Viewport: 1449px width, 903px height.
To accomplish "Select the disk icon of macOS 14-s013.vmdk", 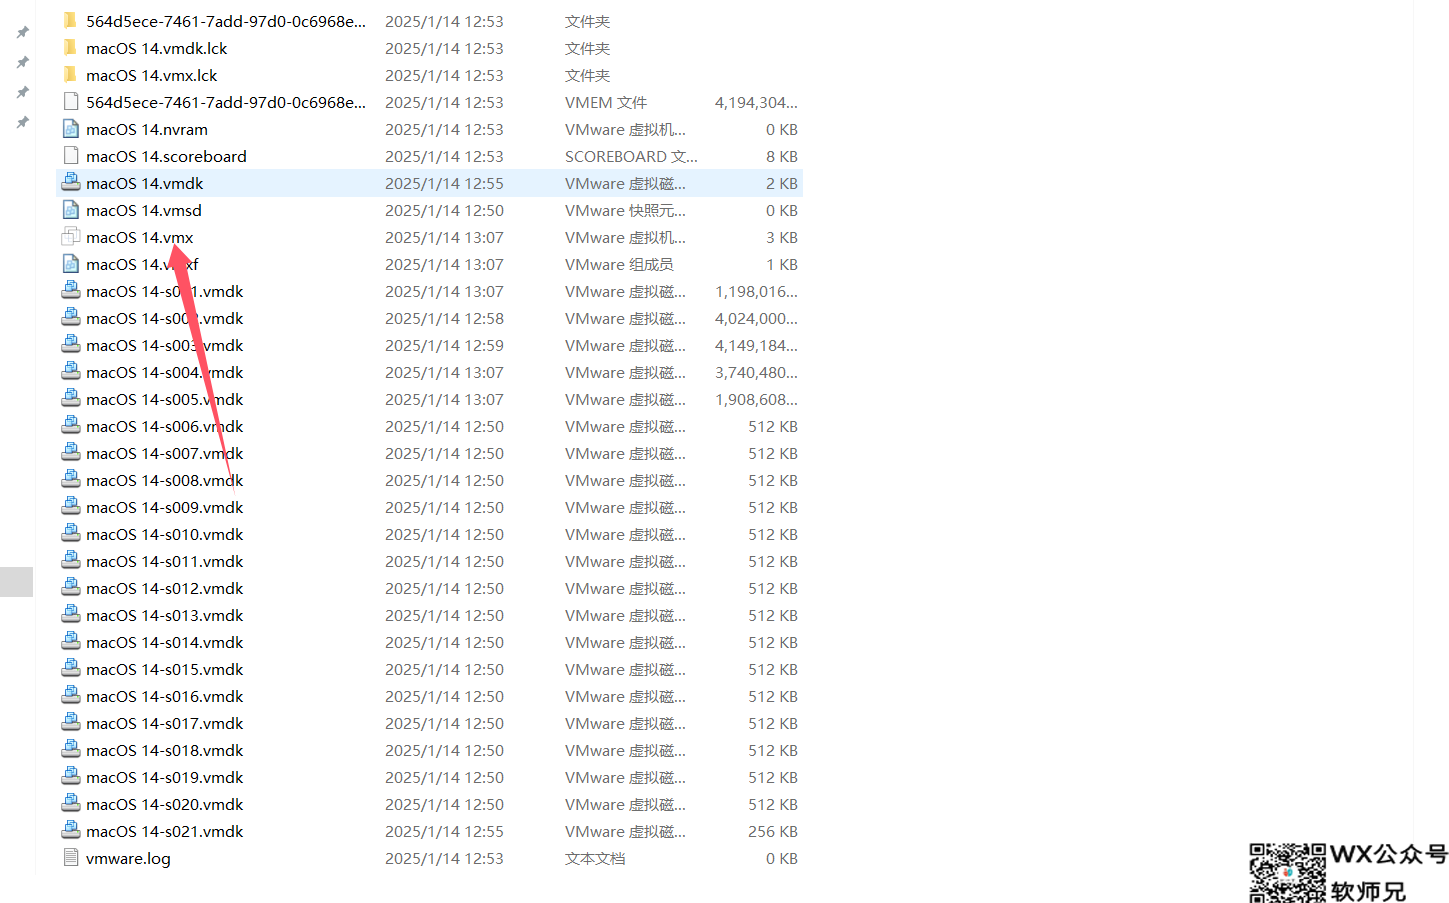I will click(x=70, y=615).
